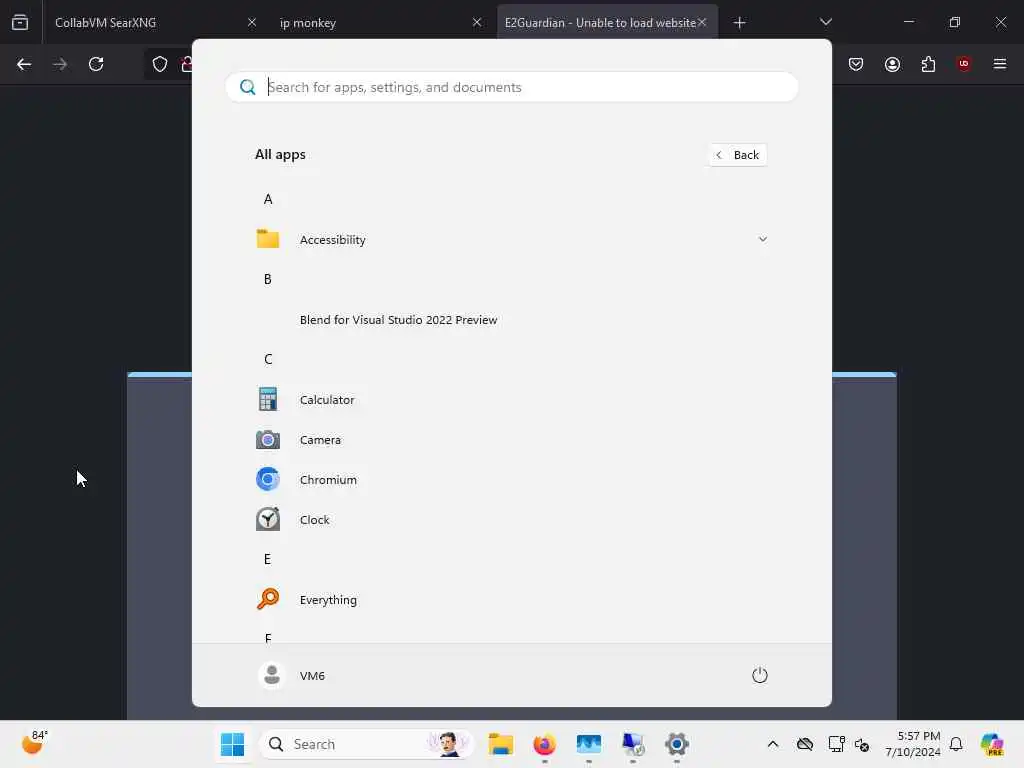The image size is (1024, 768).
Task: Open the power options button
Action: tap(760, 675)
